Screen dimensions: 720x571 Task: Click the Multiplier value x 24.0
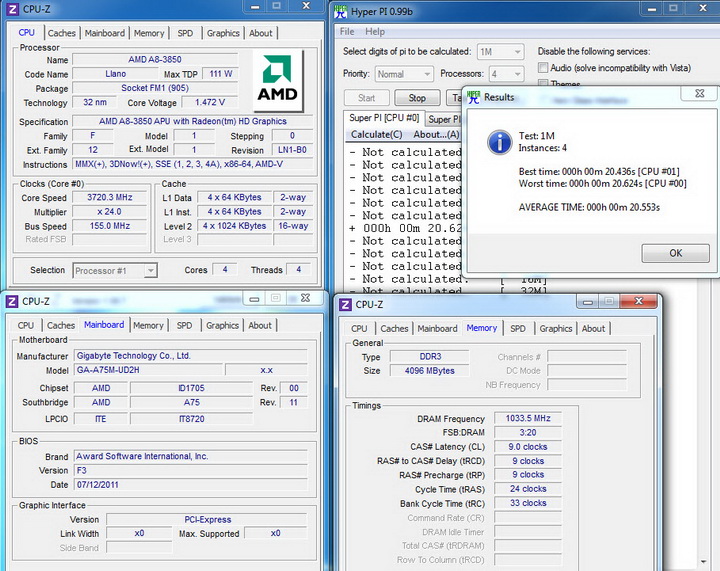[110, 212]
